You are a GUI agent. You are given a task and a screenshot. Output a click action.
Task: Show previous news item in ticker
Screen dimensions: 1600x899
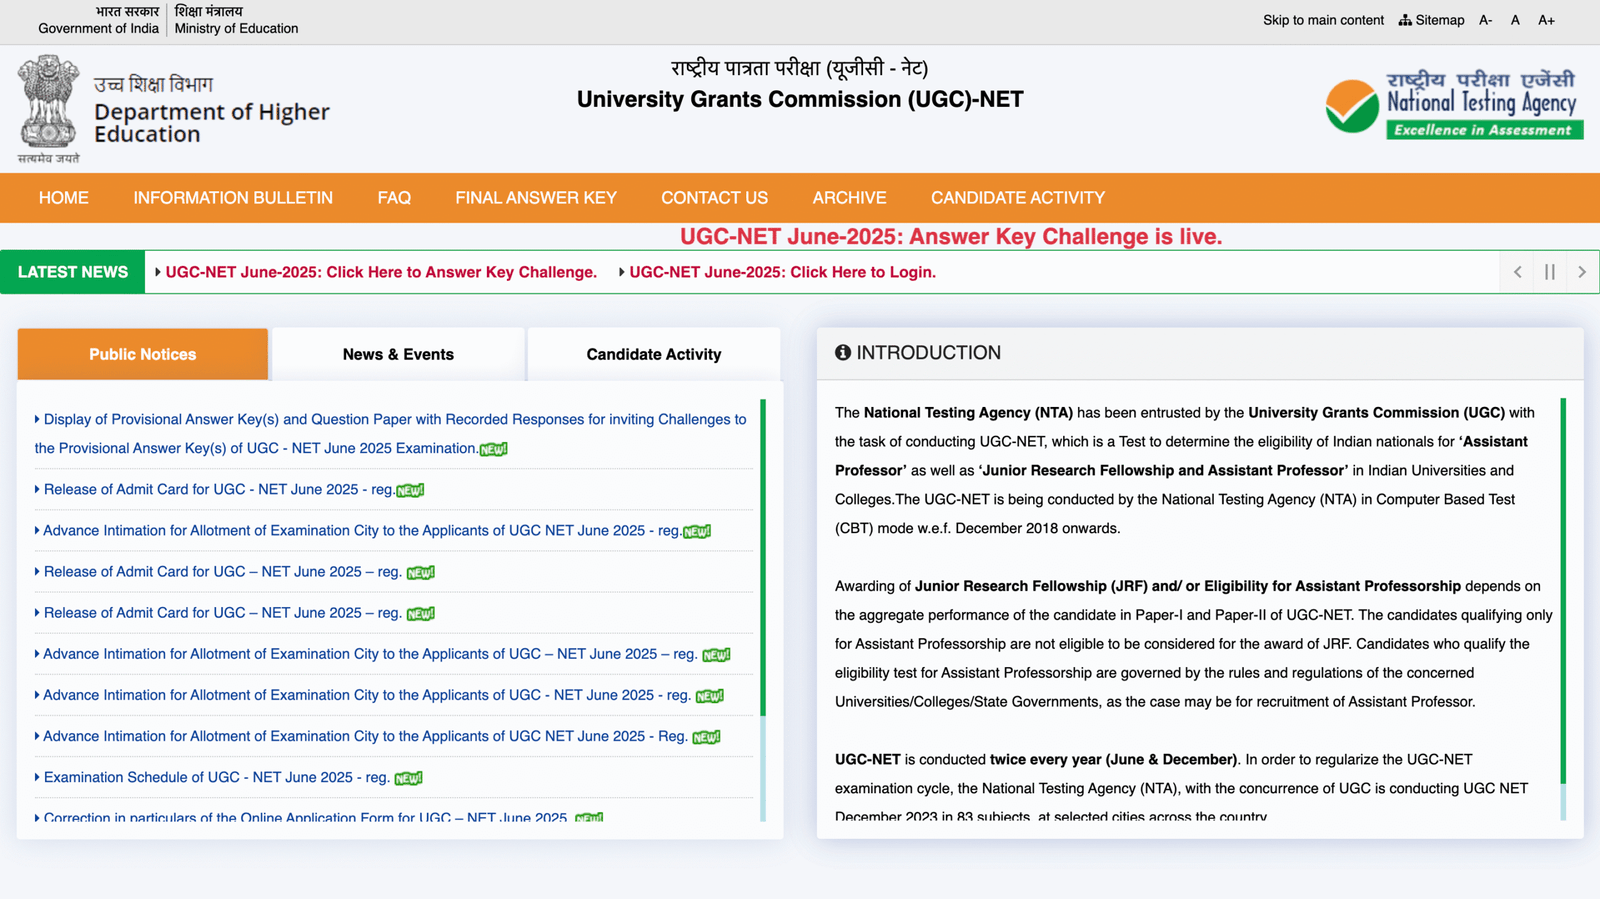[1517, 272]
